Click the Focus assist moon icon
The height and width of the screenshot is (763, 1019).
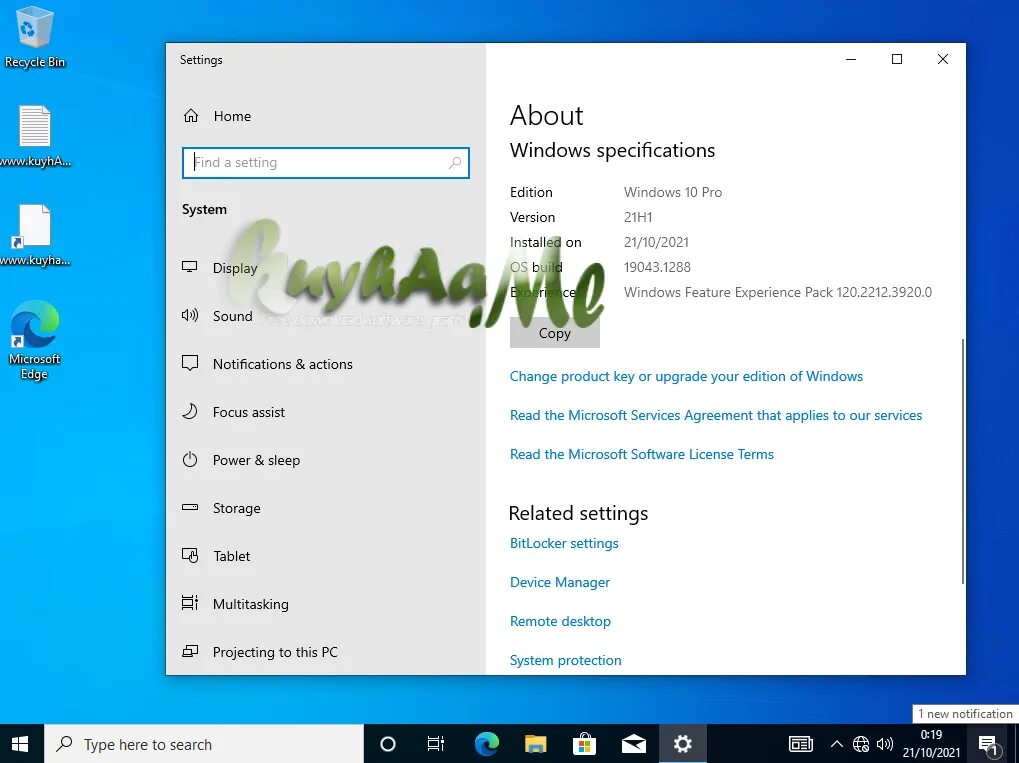coord(190,411)
